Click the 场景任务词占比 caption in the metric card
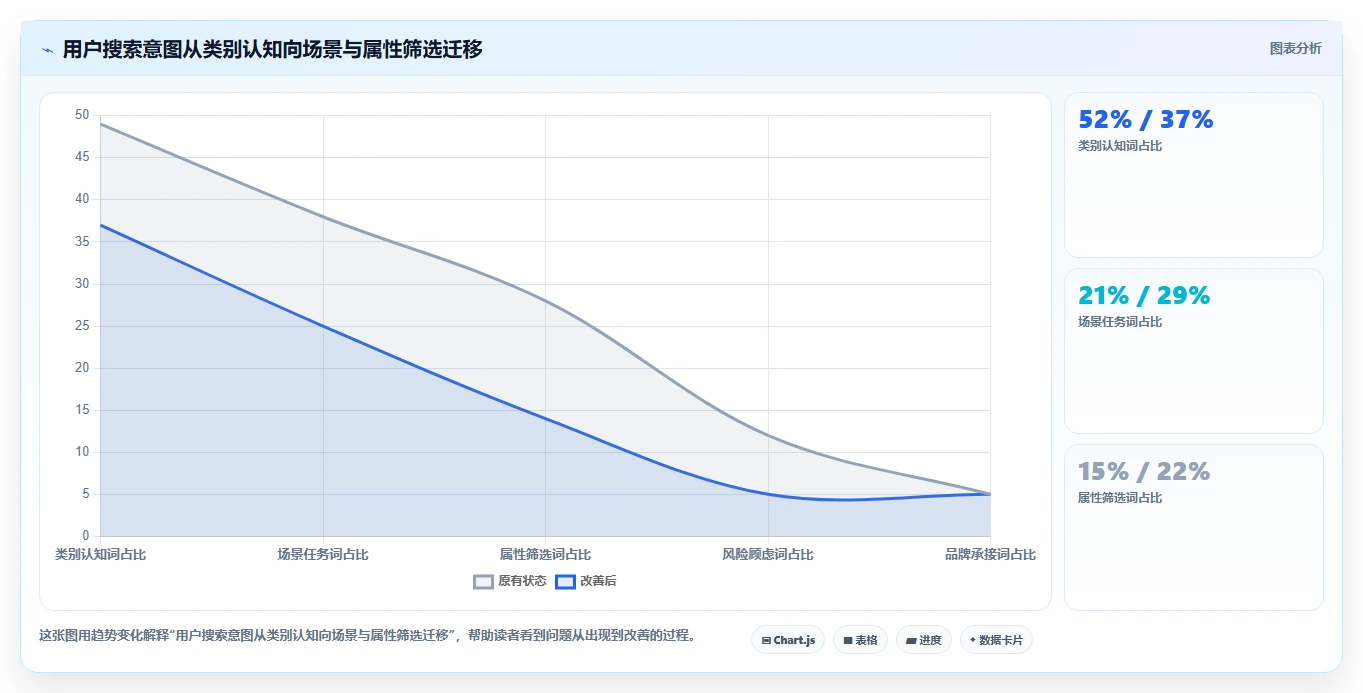1363x693 pixels. pos(1120,322)
